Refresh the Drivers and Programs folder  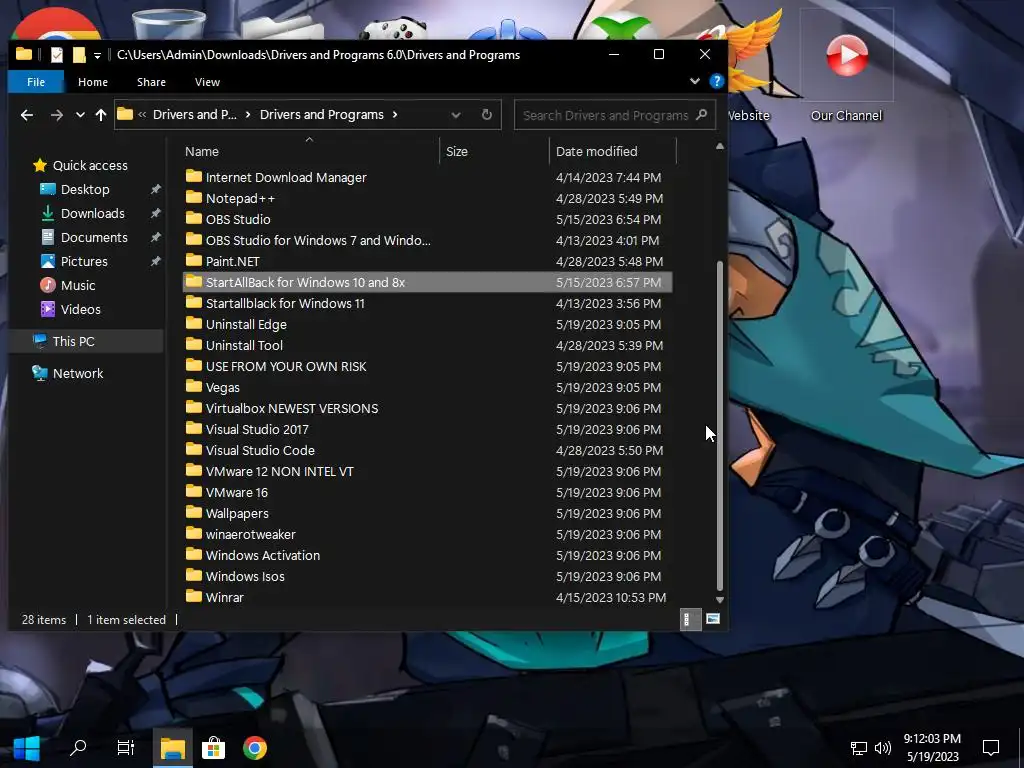pos(487,115)
